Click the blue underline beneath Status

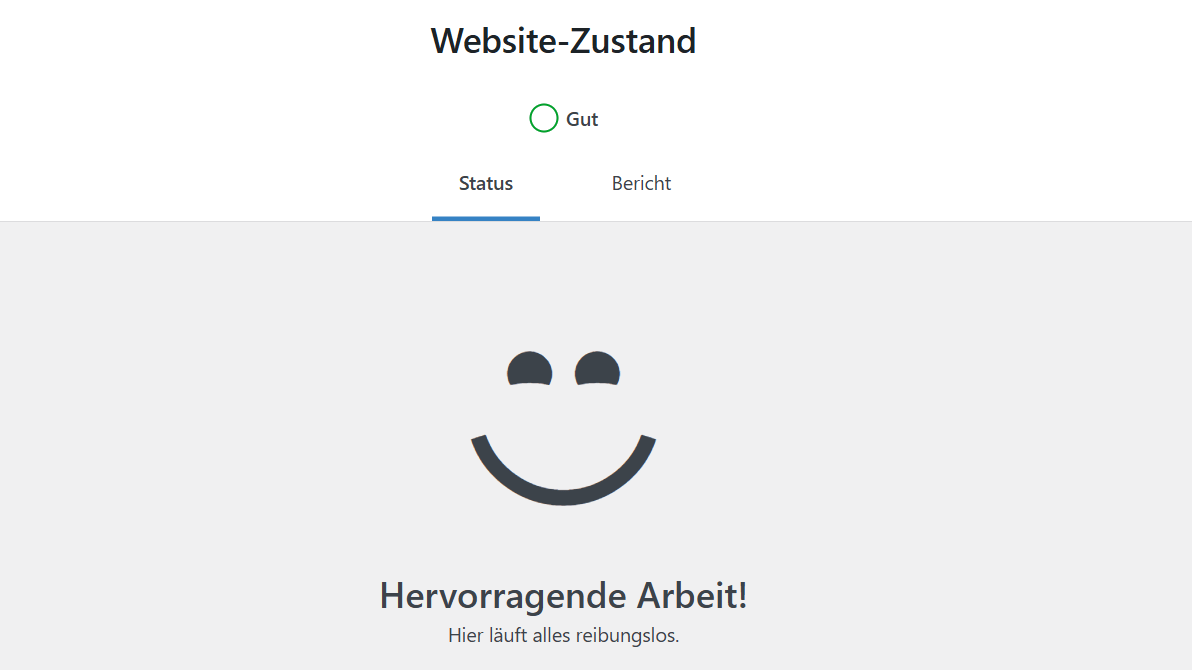486,219
